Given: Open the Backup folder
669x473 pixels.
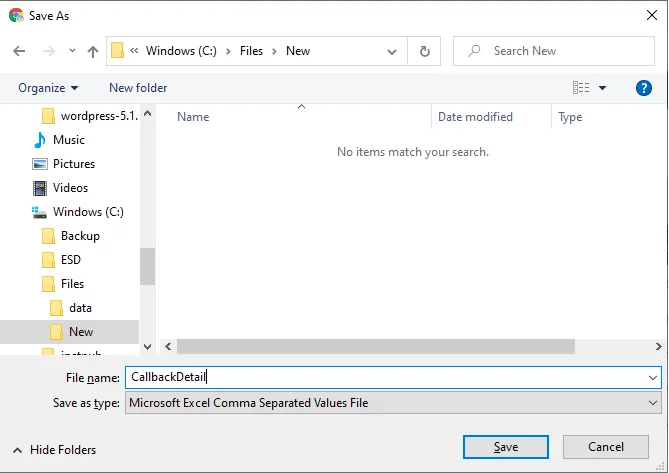Looking at the screenshot, I should point(80,236).
